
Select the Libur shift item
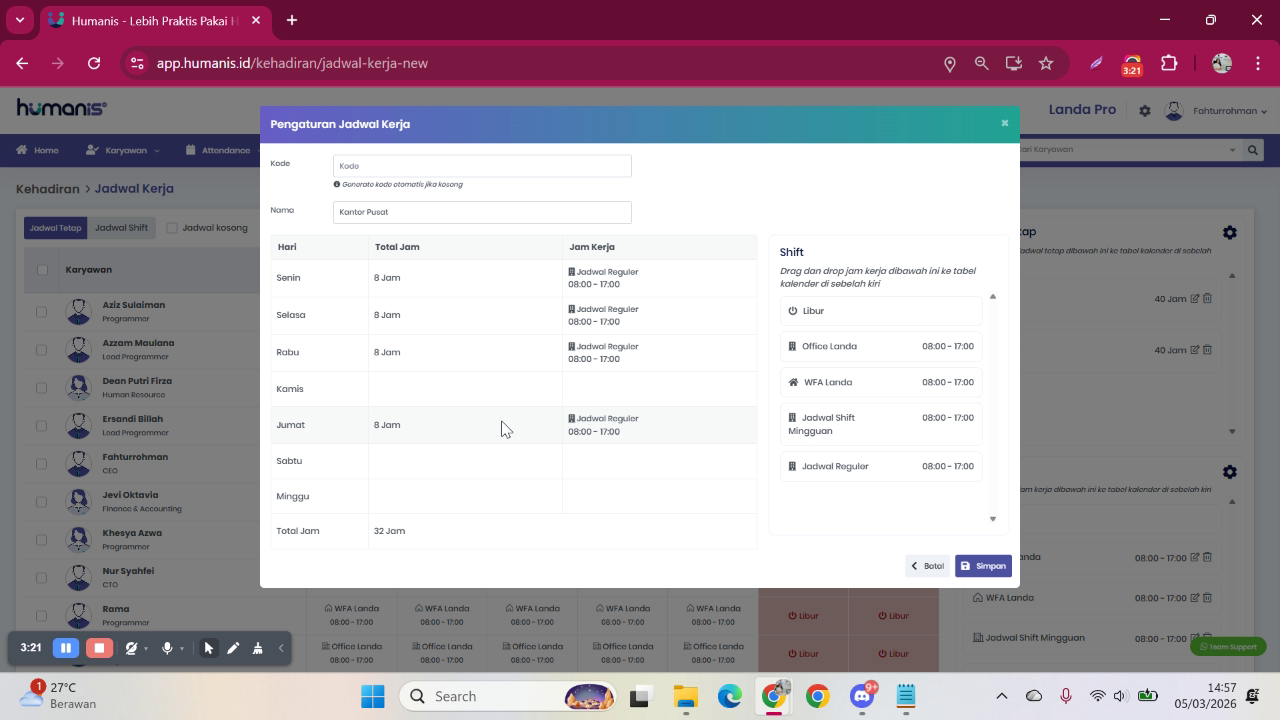(x=881, y=311)
